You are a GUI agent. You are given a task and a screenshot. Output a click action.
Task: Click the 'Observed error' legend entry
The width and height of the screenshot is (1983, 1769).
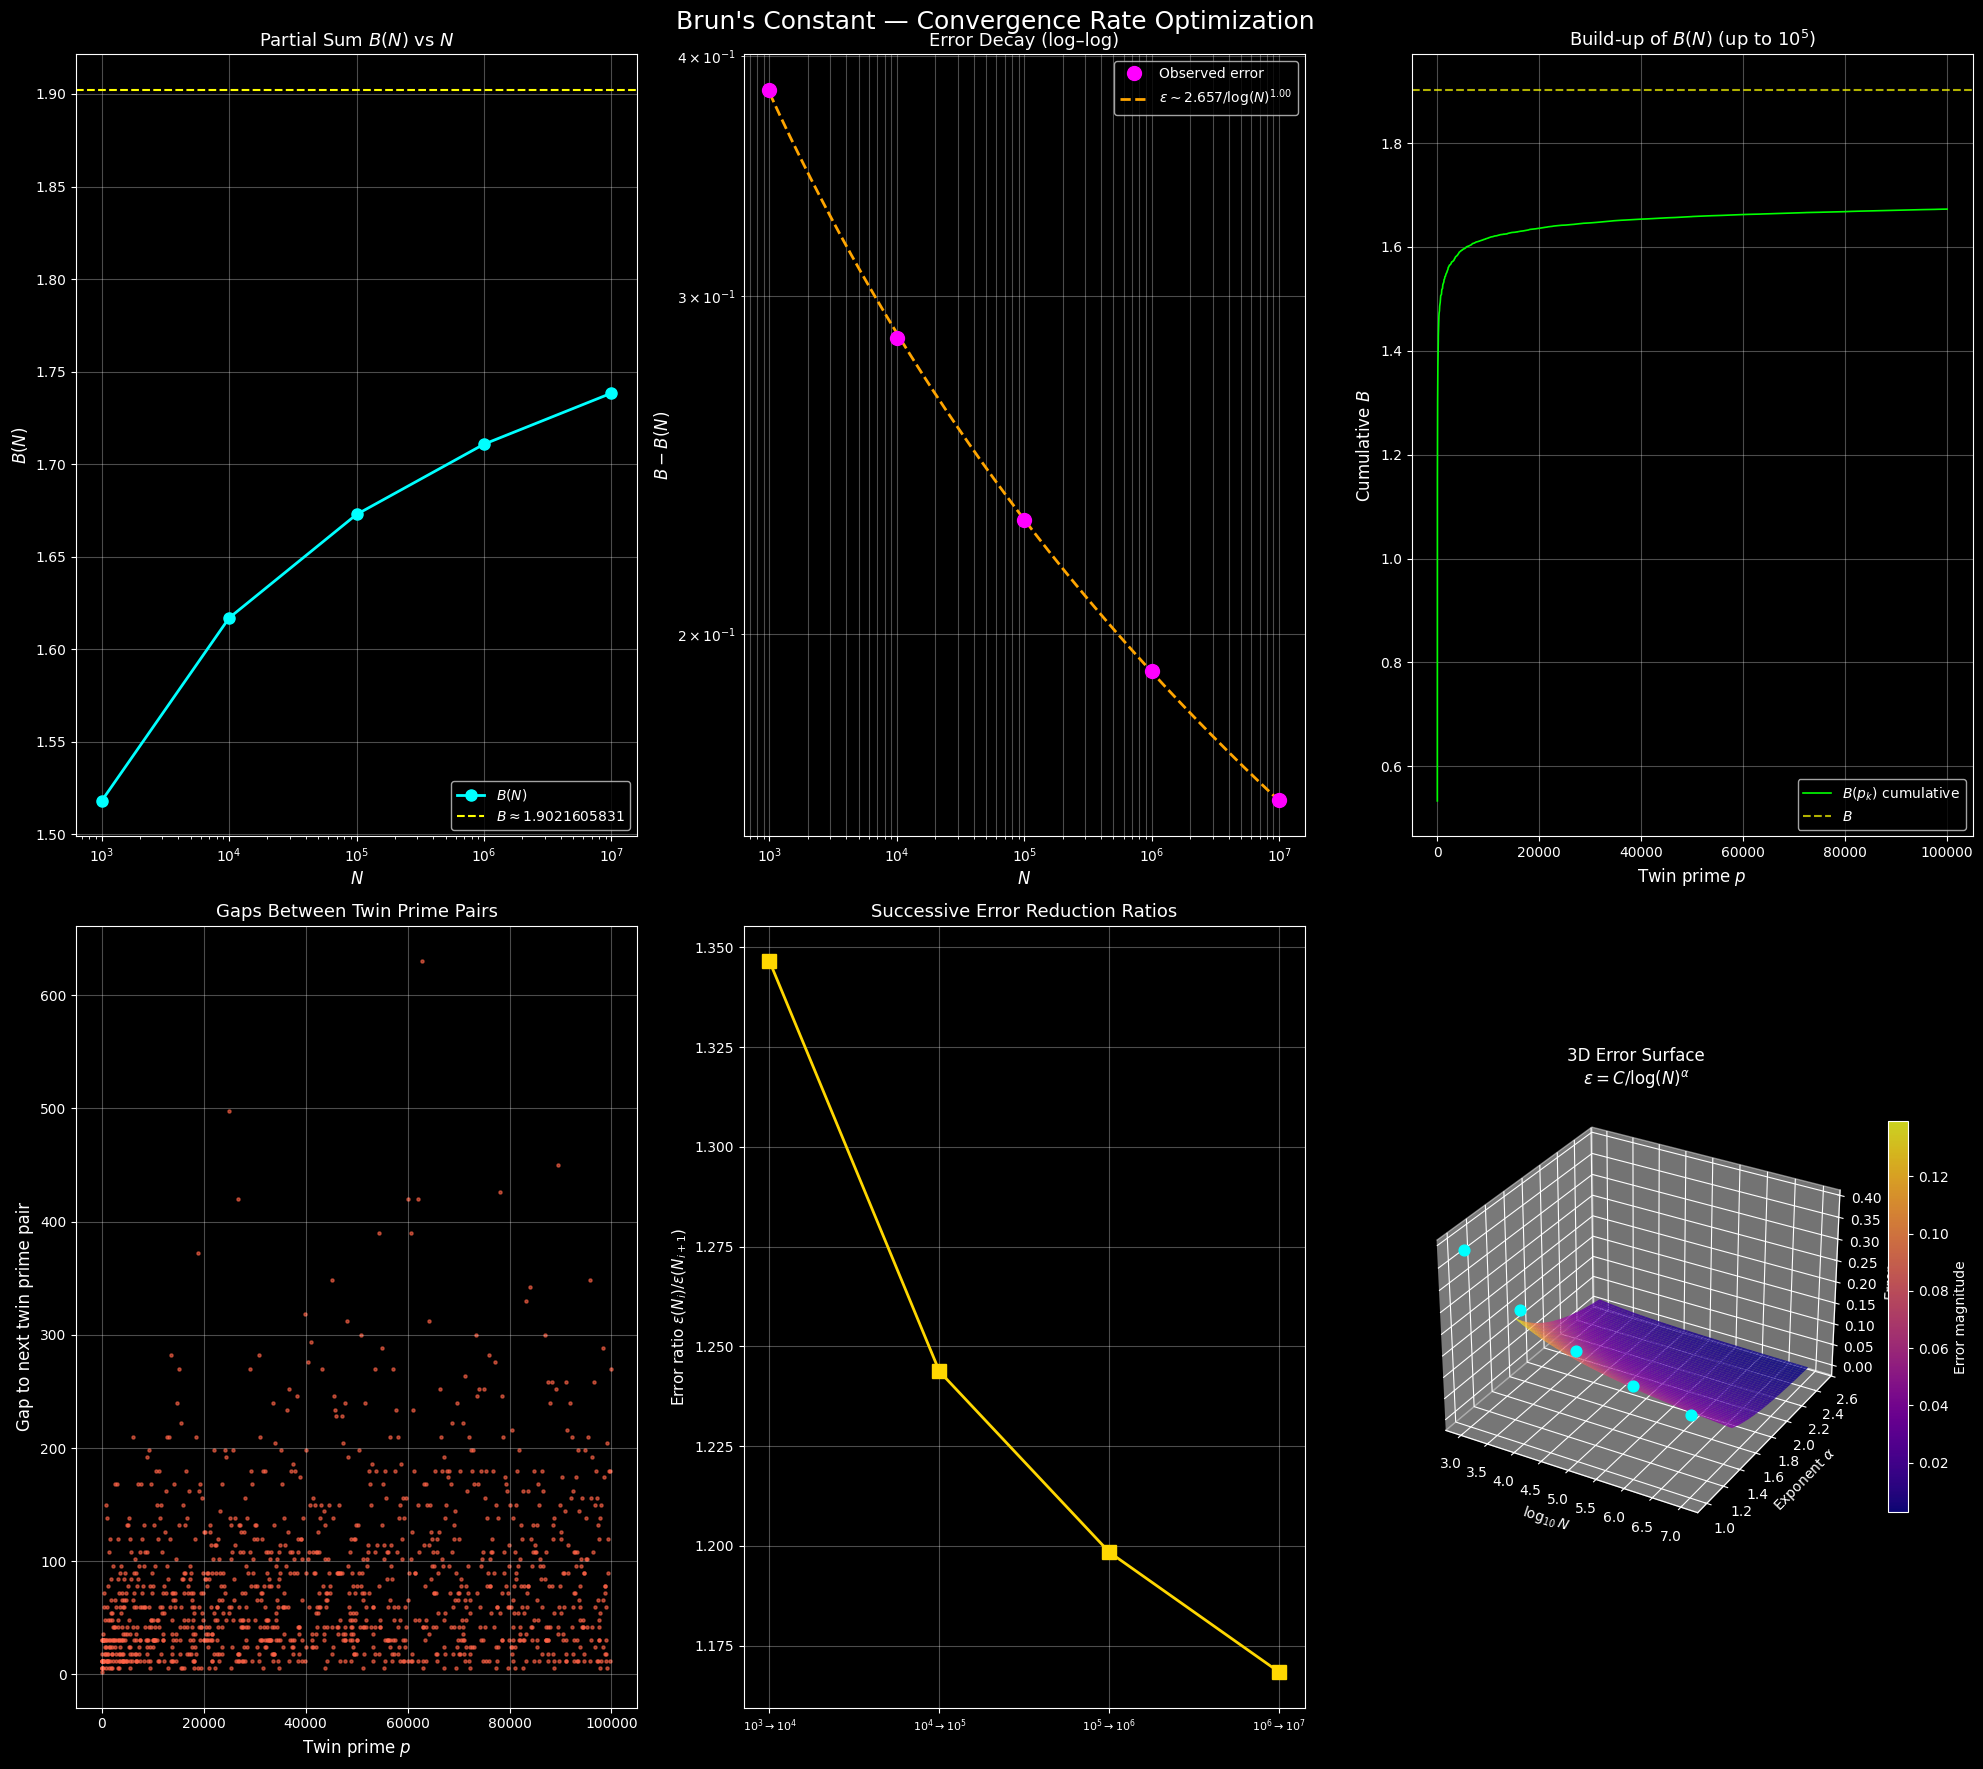(x=1210, y=73)
